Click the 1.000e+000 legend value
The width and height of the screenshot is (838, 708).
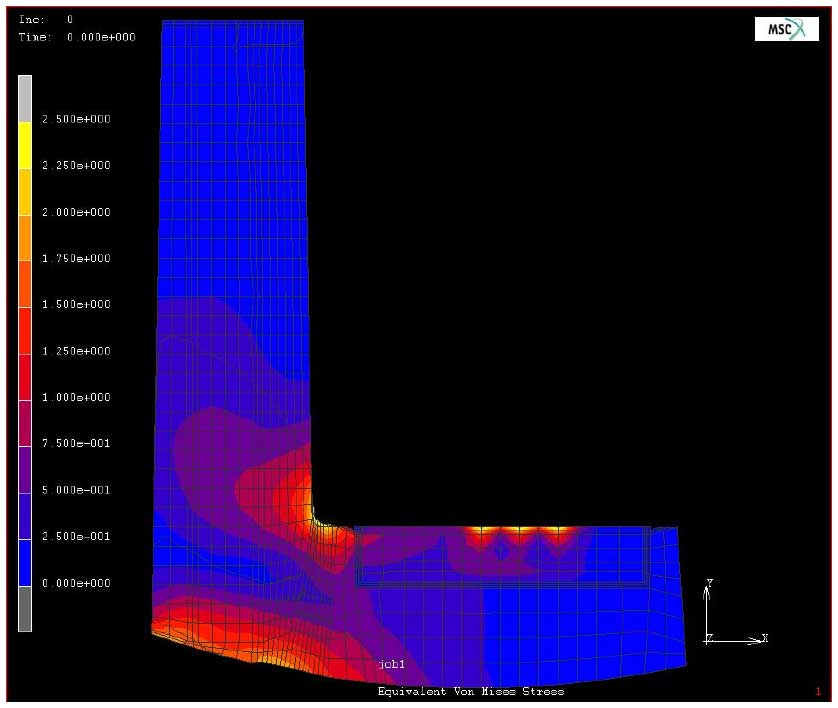(x=76, y=398)
